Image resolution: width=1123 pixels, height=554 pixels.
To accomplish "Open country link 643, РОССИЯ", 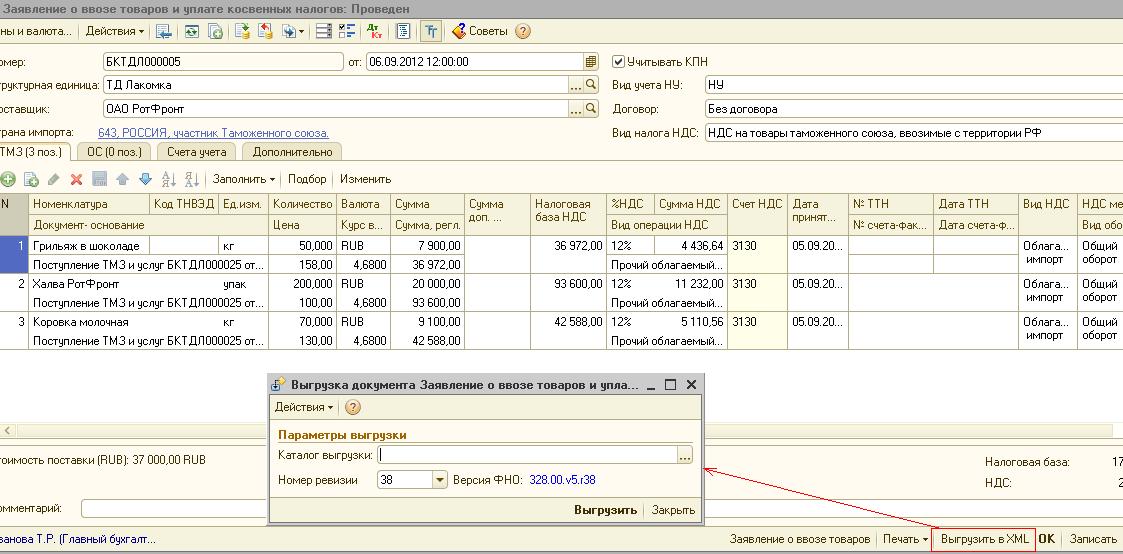I will click(x=213, y=133).
